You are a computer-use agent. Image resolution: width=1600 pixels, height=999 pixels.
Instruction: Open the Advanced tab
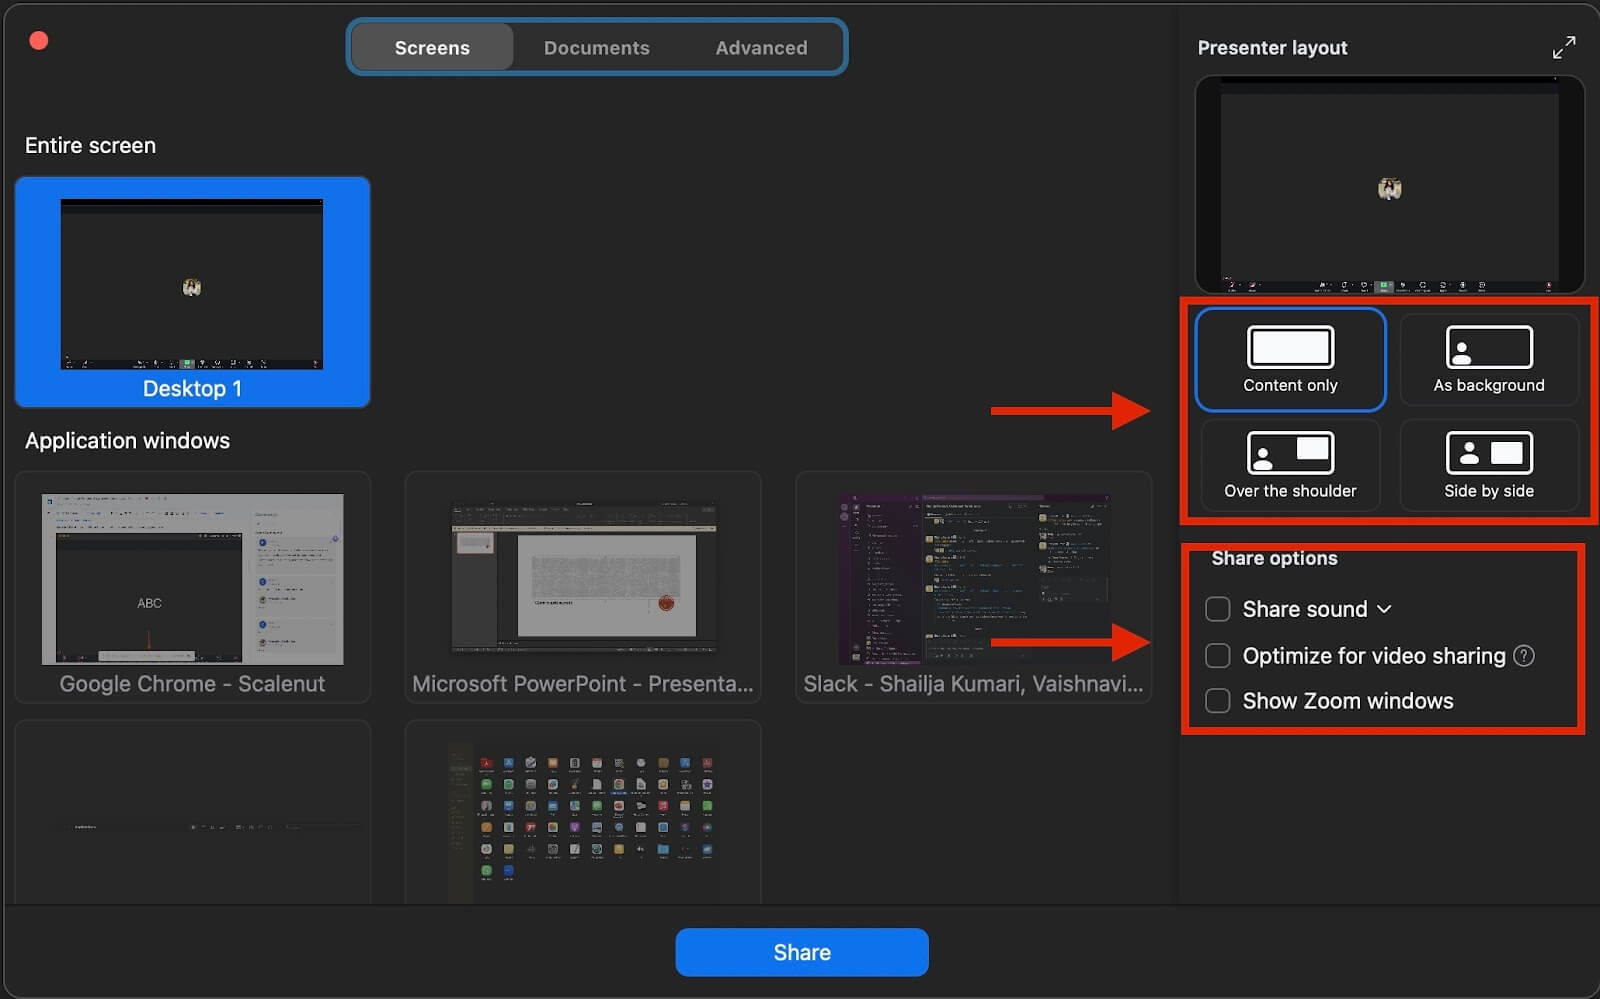point(761,47)
